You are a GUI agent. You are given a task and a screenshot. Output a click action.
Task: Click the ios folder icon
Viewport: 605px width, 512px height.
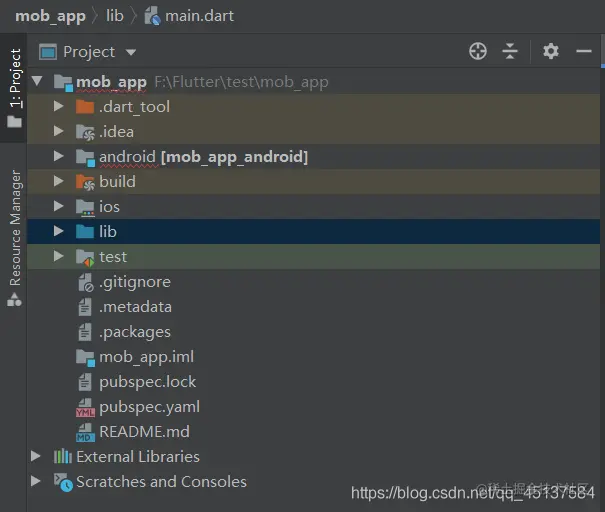[x=85, y=207]
